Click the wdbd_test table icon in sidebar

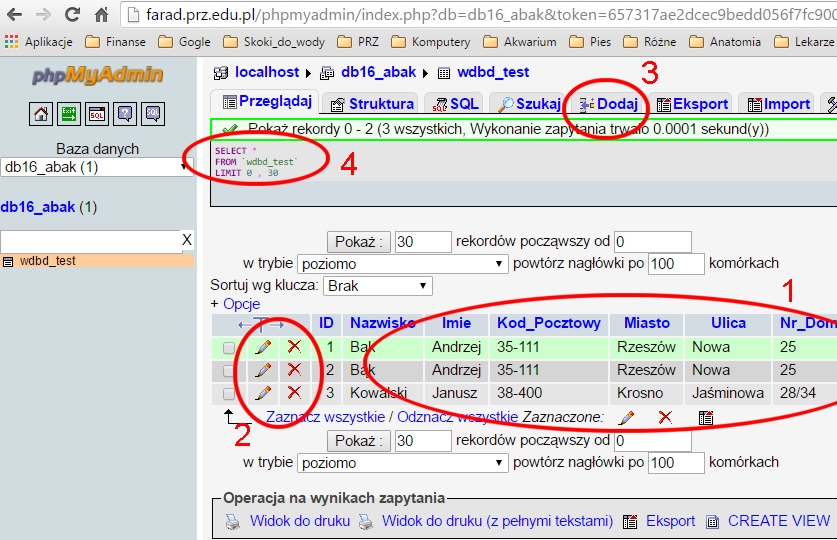pyautogui.click(x=8, y=261)
